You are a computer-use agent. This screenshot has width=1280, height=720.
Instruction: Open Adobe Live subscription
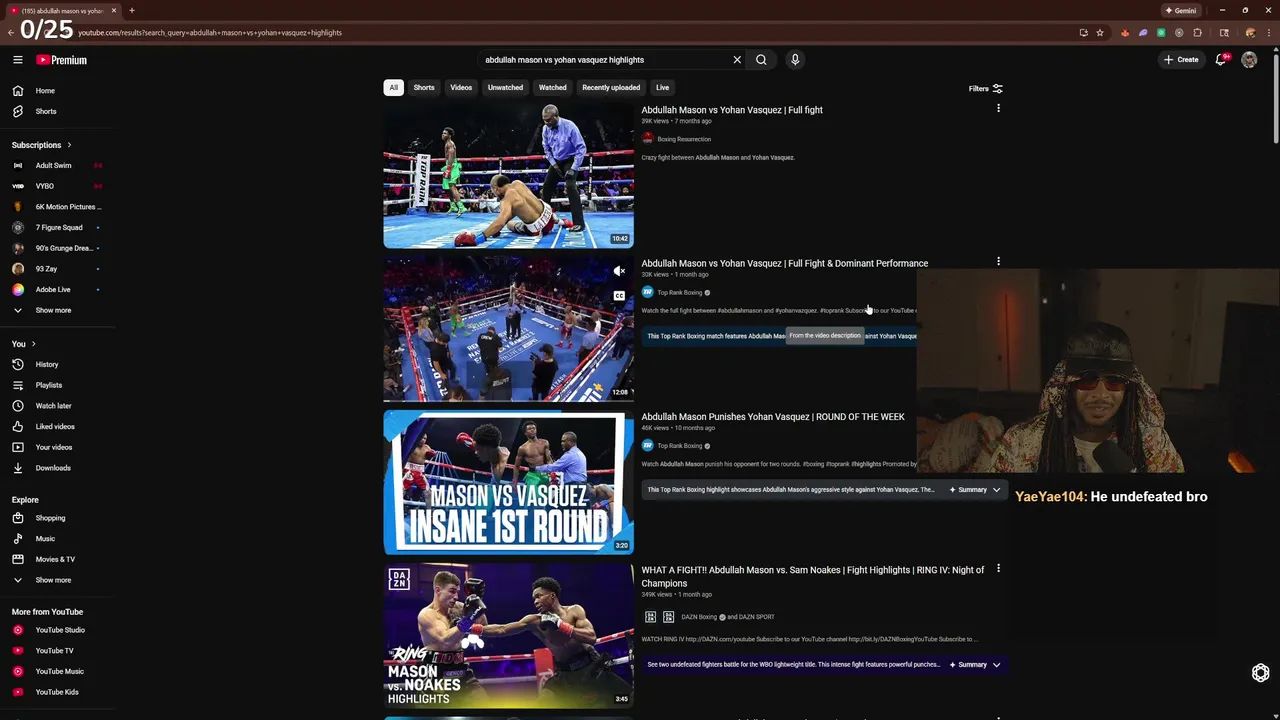(57, 289)
